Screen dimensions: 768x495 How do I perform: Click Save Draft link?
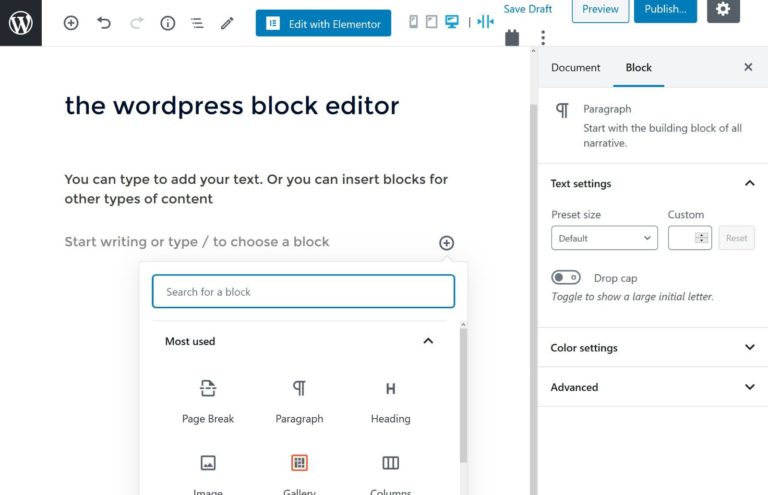(x=528, y=9)
